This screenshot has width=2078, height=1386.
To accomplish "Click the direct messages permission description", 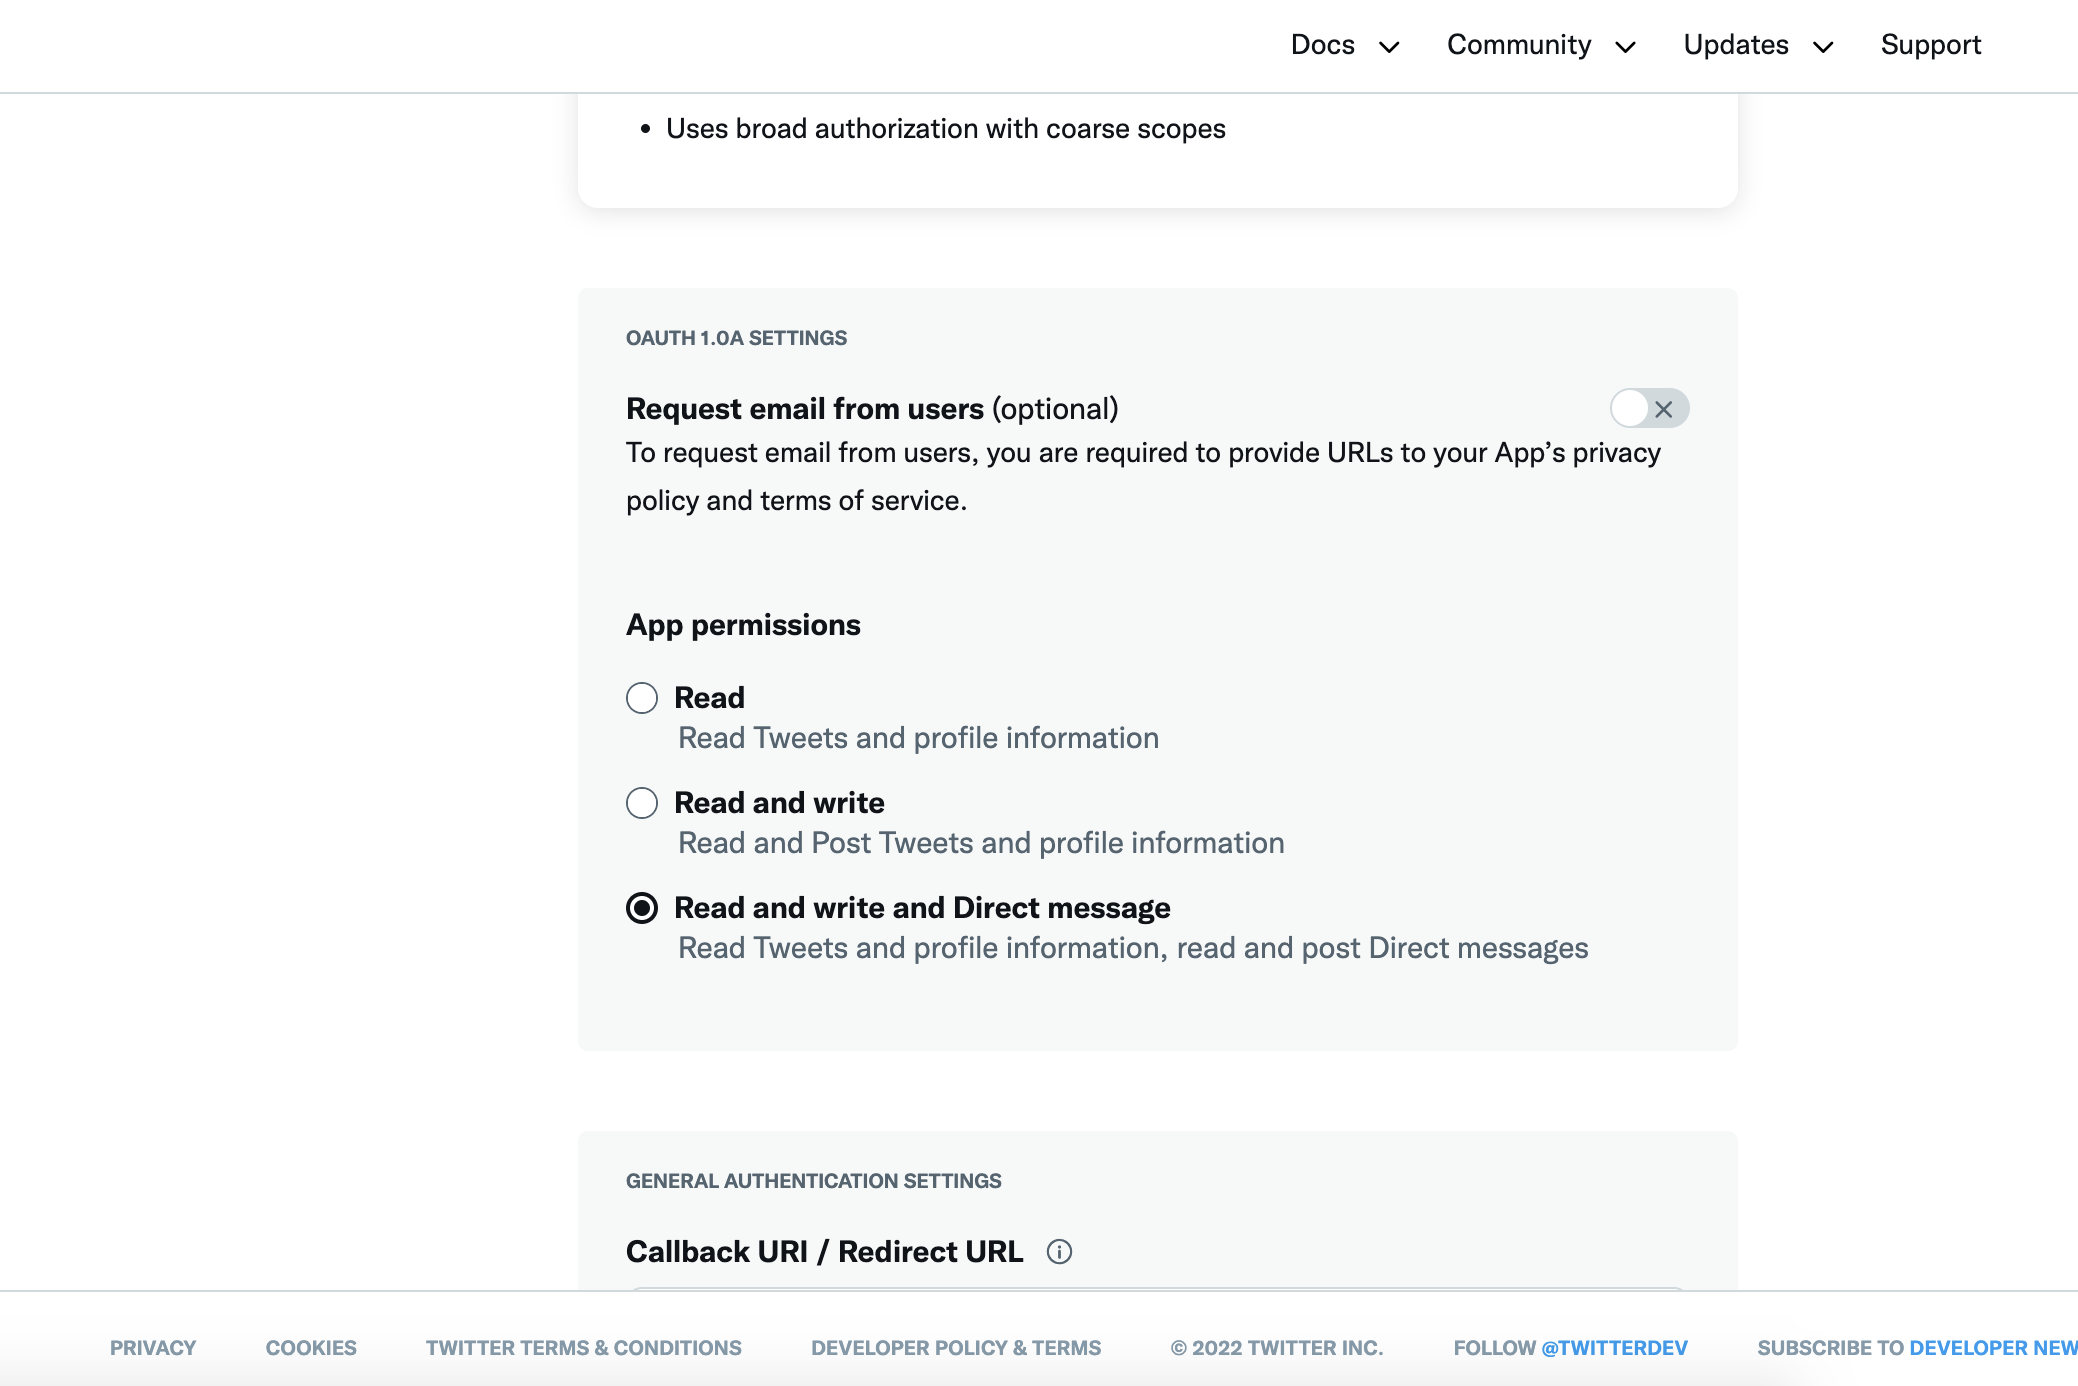I will [x=1133, y=948].
